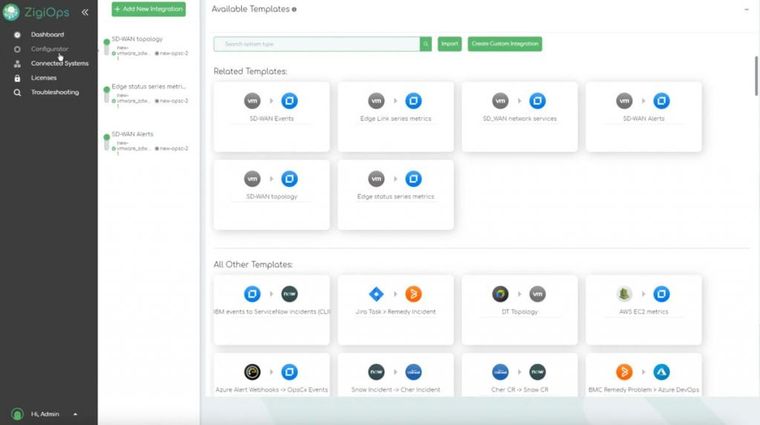Screen dimensions: 760x425
Task: Click the info icon beside Available Templates
Action: (x=294, y=9)
